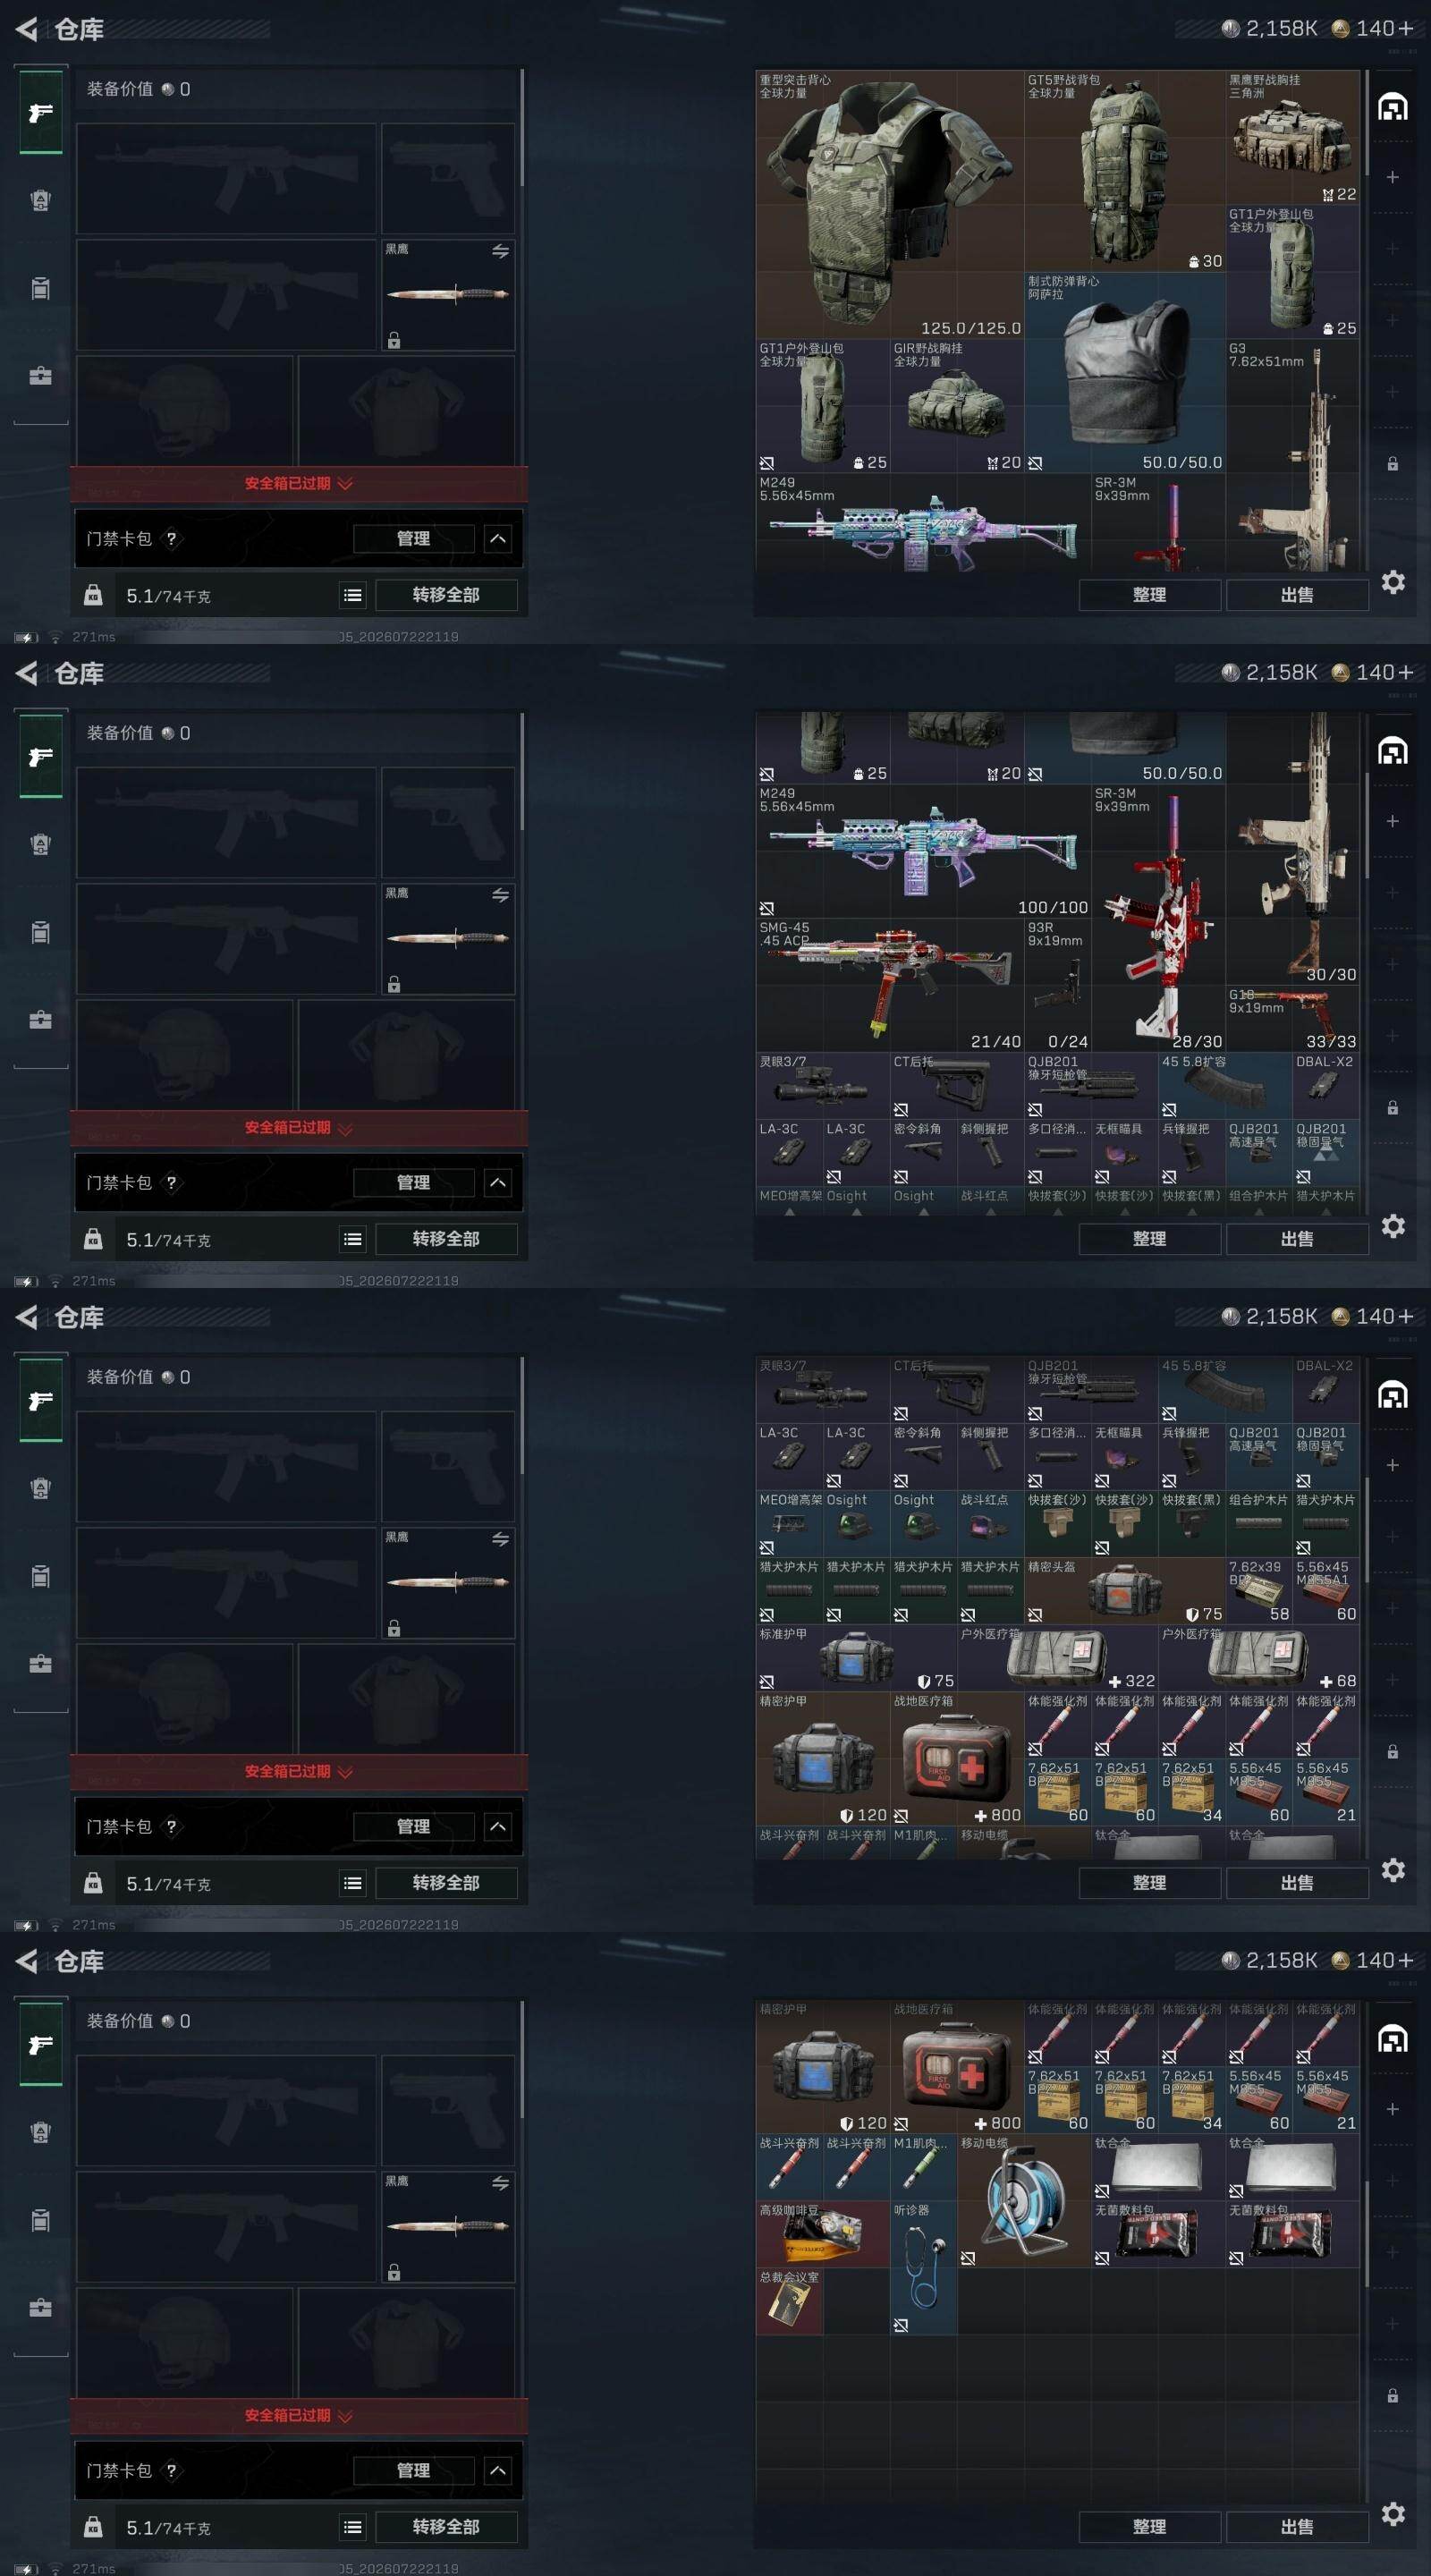Click inventory scrollbar beside 总裁会议室 grid
Screen dimensions: 1431x2576
point(1367,2235)
